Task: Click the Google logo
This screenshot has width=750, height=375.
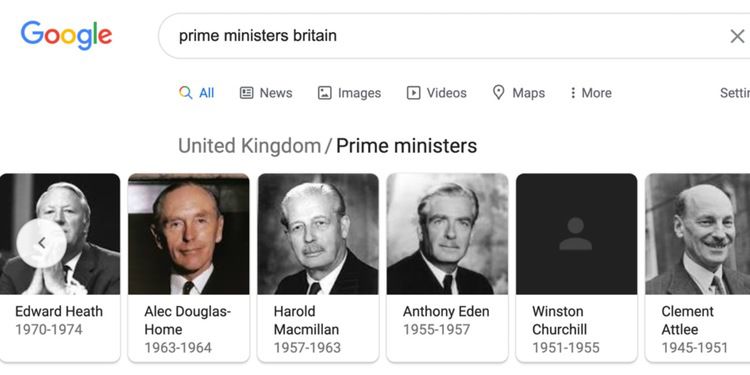Action: pyautogui.click(x=66, y=35)
